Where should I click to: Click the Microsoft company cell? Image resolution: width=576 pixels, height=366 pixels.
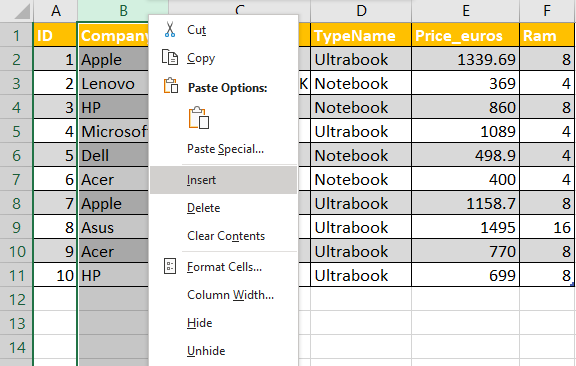[x=114, y=131]
